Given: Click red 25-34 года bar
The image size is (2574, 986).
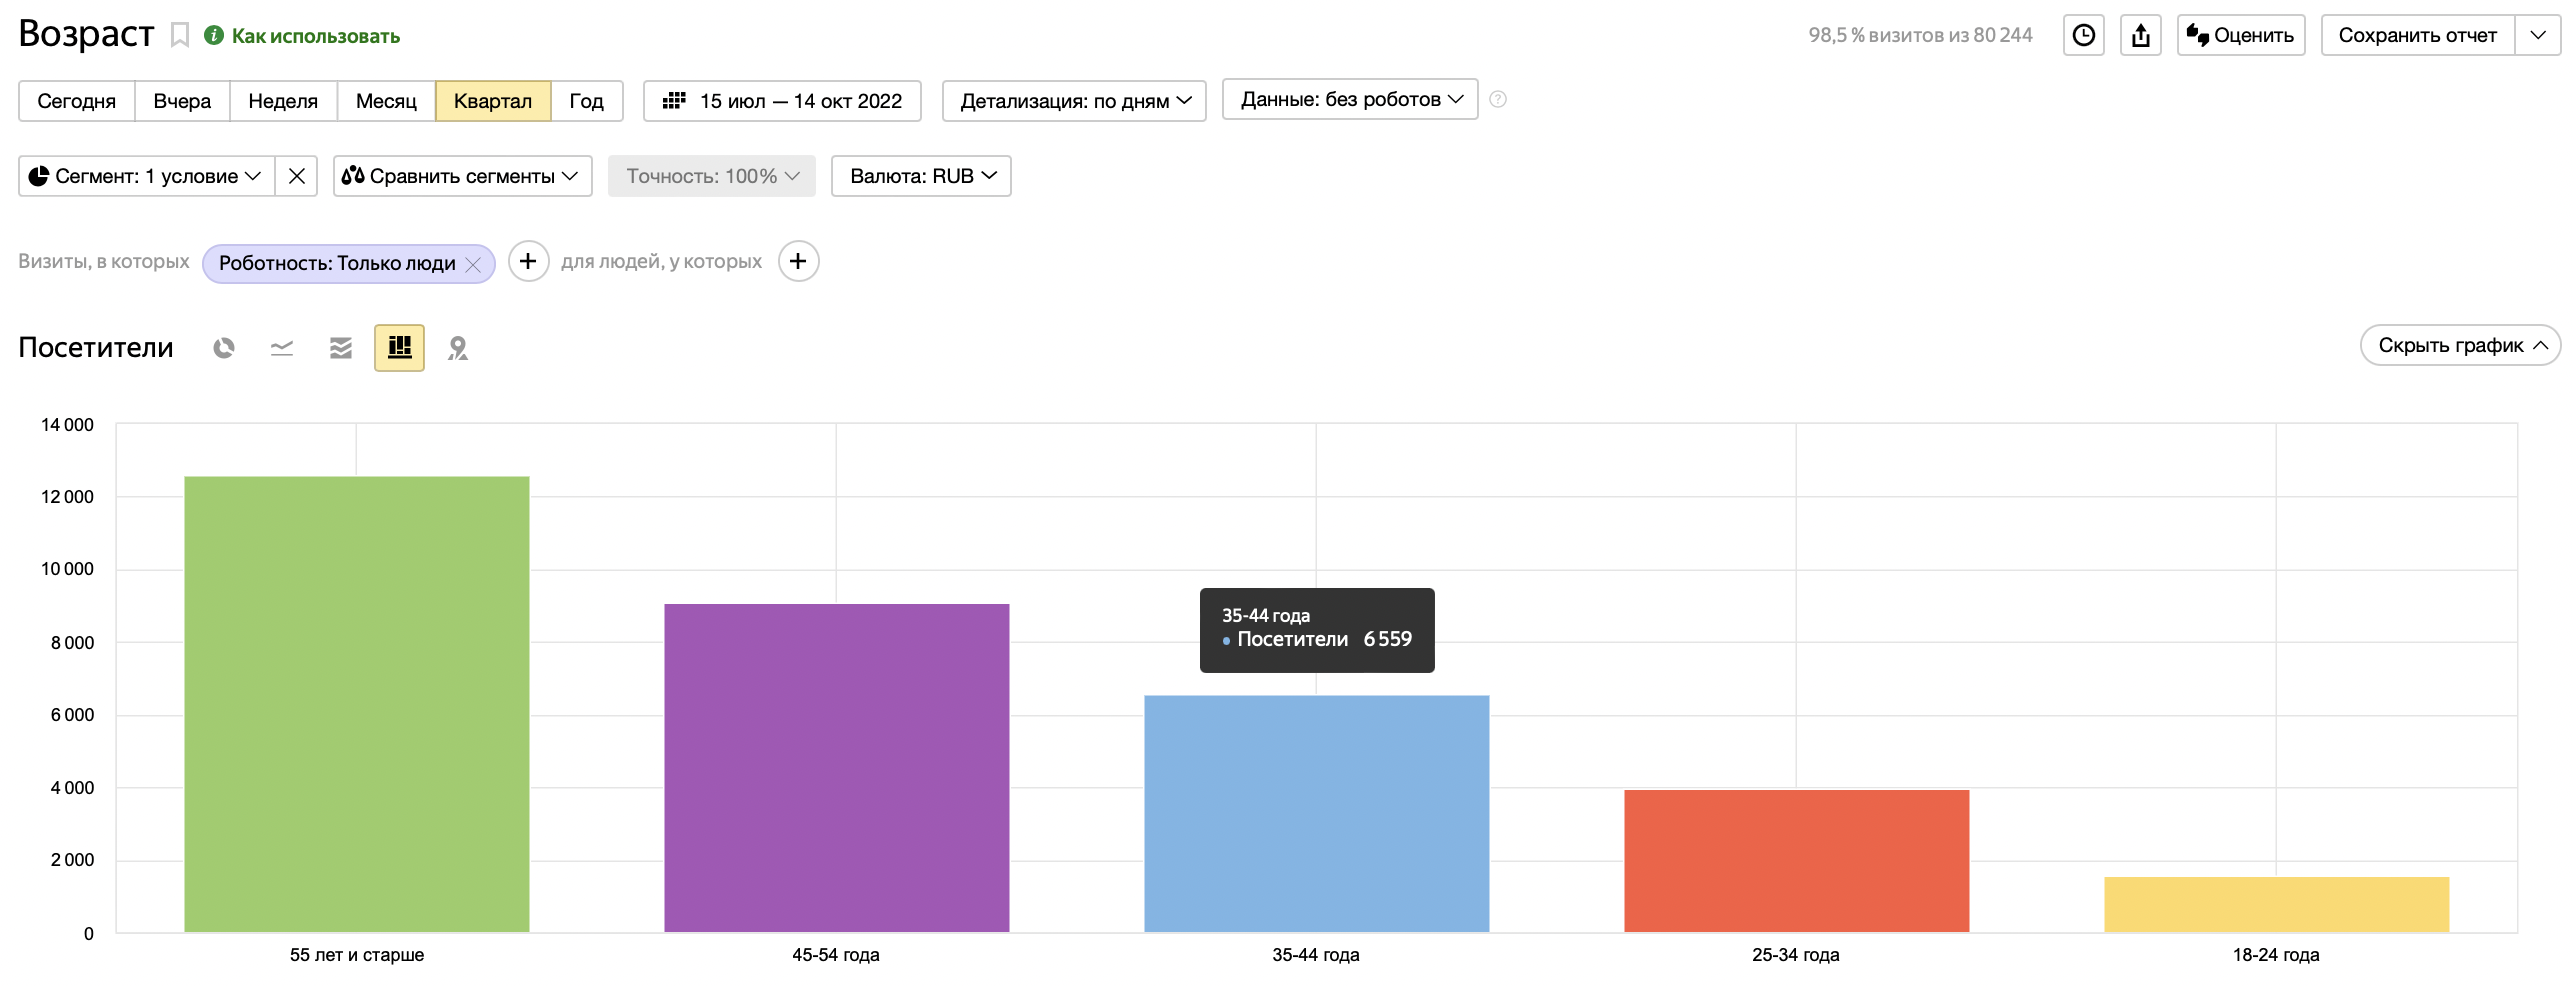Looking at the screenshot, I should [x=1797, y=861].
